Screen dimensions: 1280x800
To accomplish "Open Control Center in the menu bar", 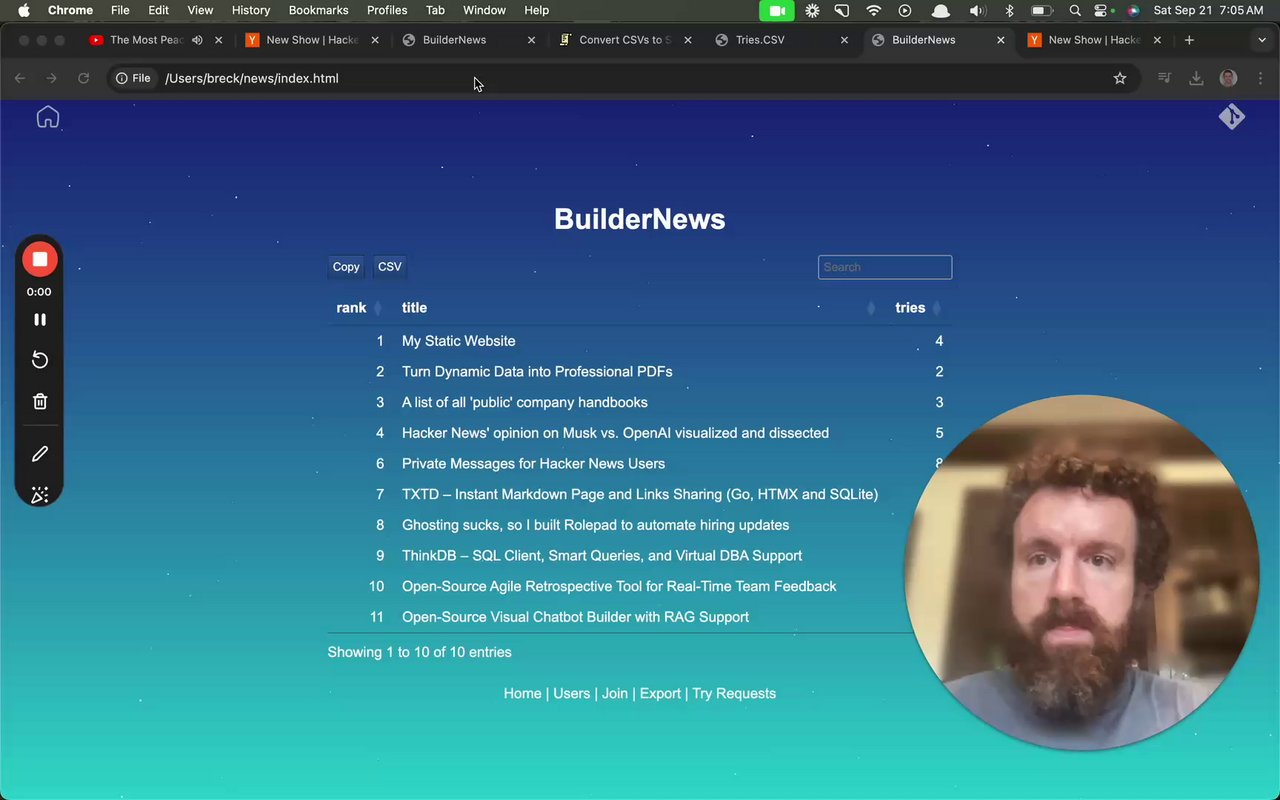I will click(1102, 10).
